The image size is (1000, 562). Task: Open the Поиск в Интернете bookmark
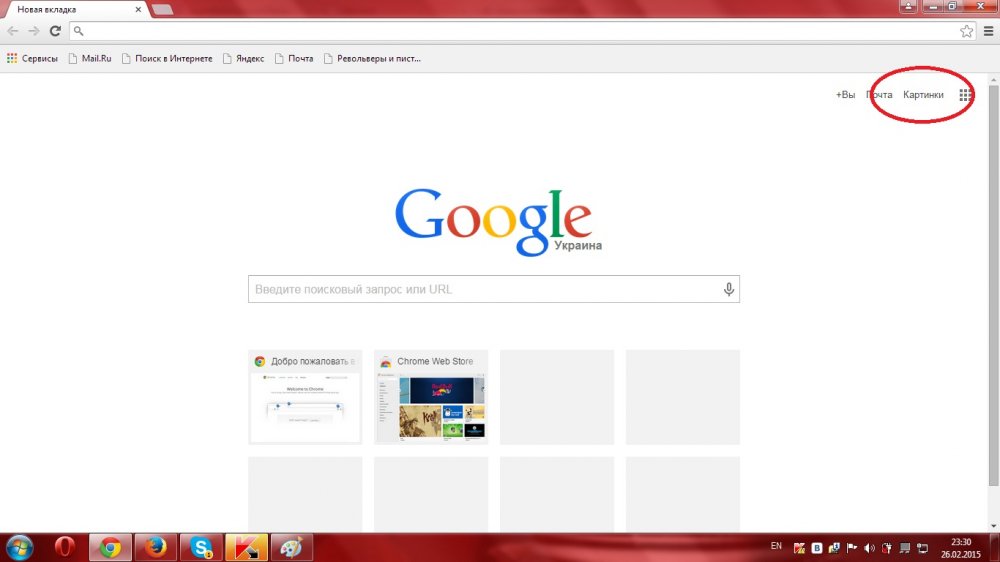[167, 58]
